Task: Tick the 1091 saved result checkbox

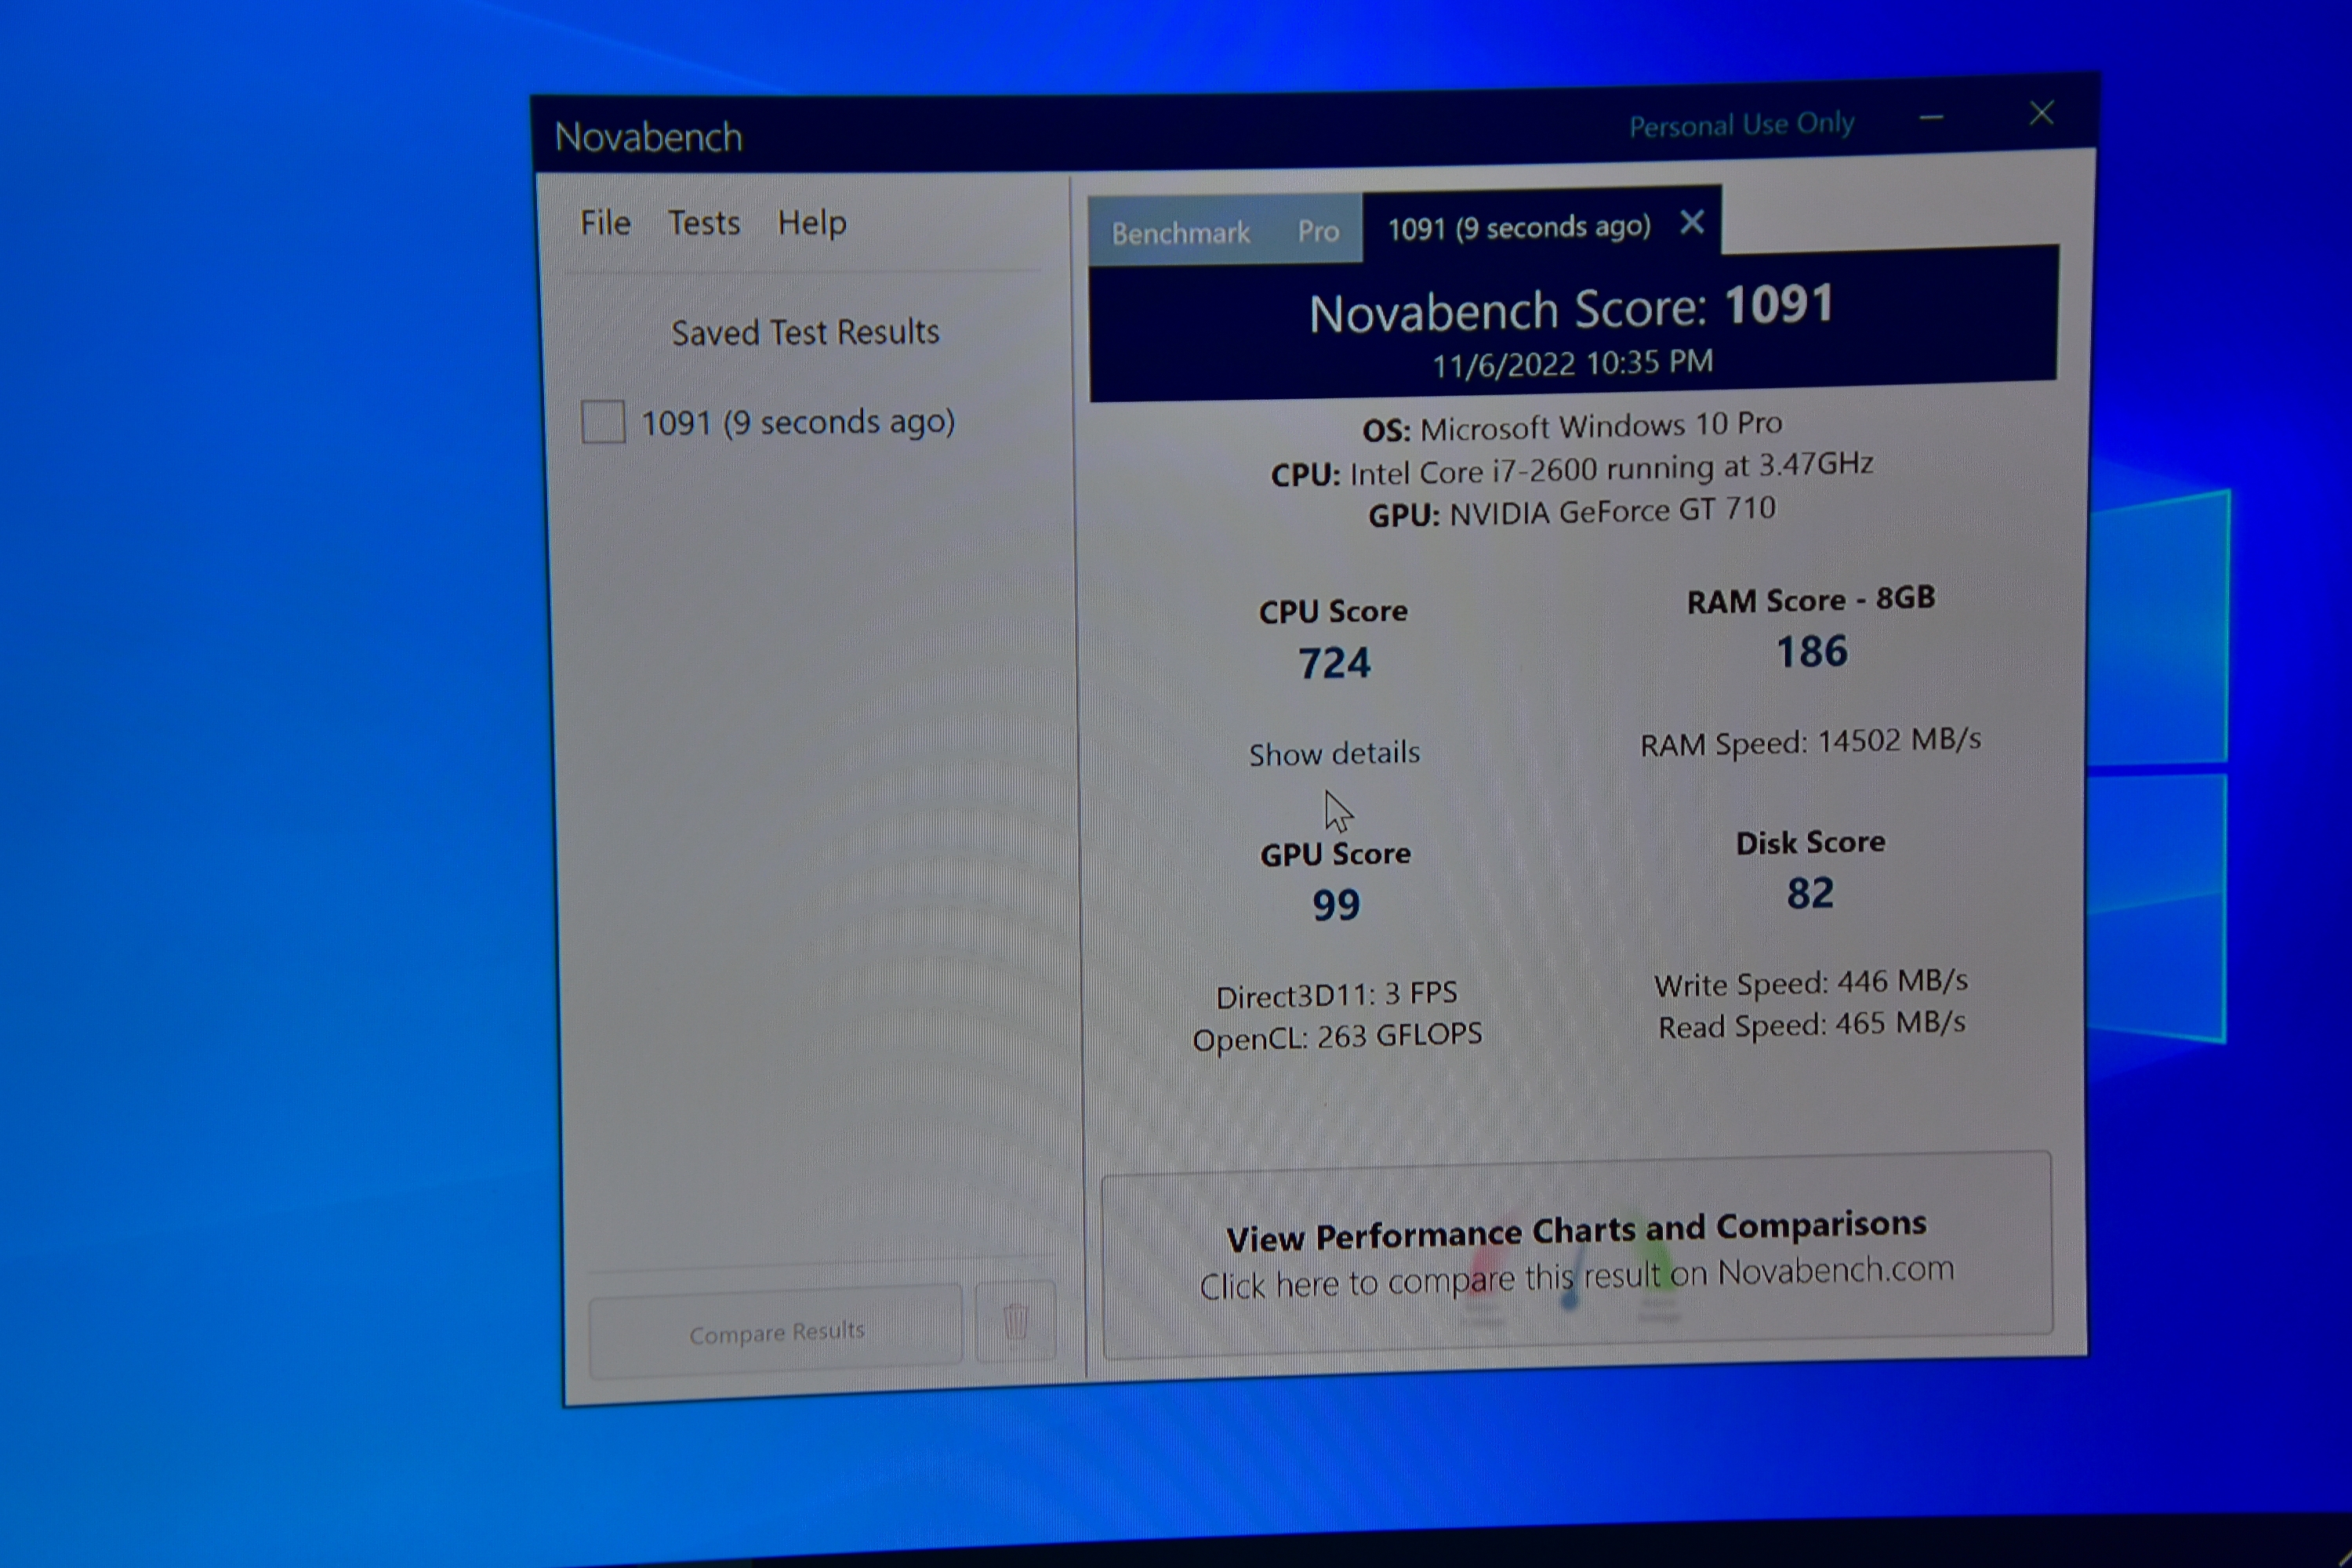Action: coord(603,422)
